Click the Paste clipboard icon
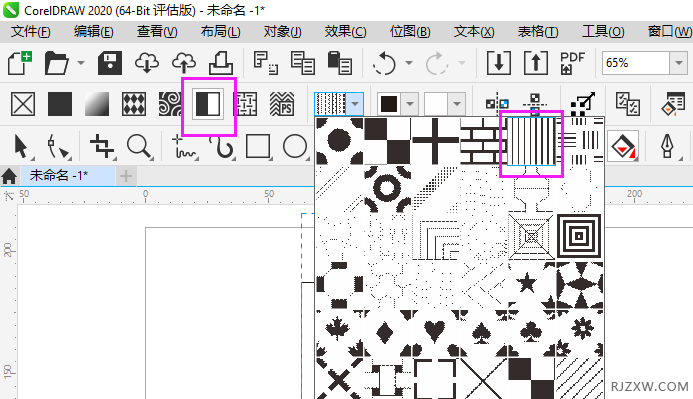Viewport: 693px width, 399px height. (340, 63)
